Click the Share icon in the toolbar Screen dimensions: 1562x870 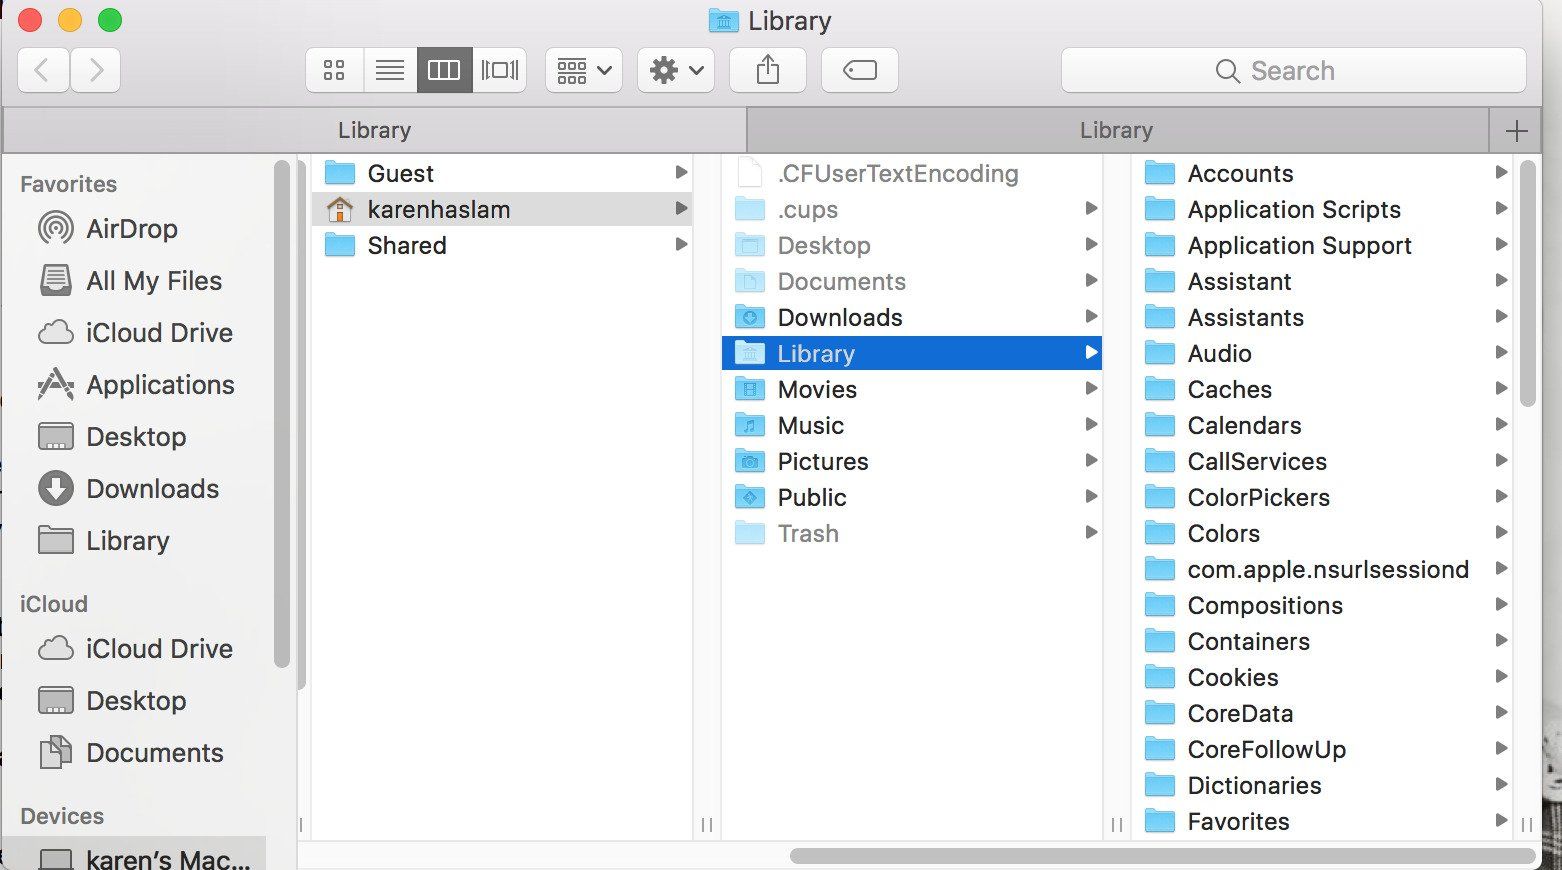pos(767,70)
